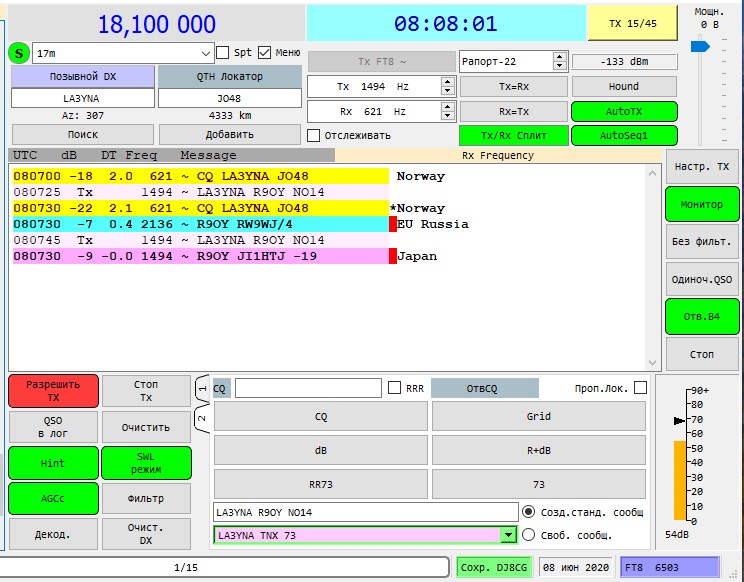
Task: Toggle the RRR checkbox
Action: pyautogui.click(x=395, y=388)
